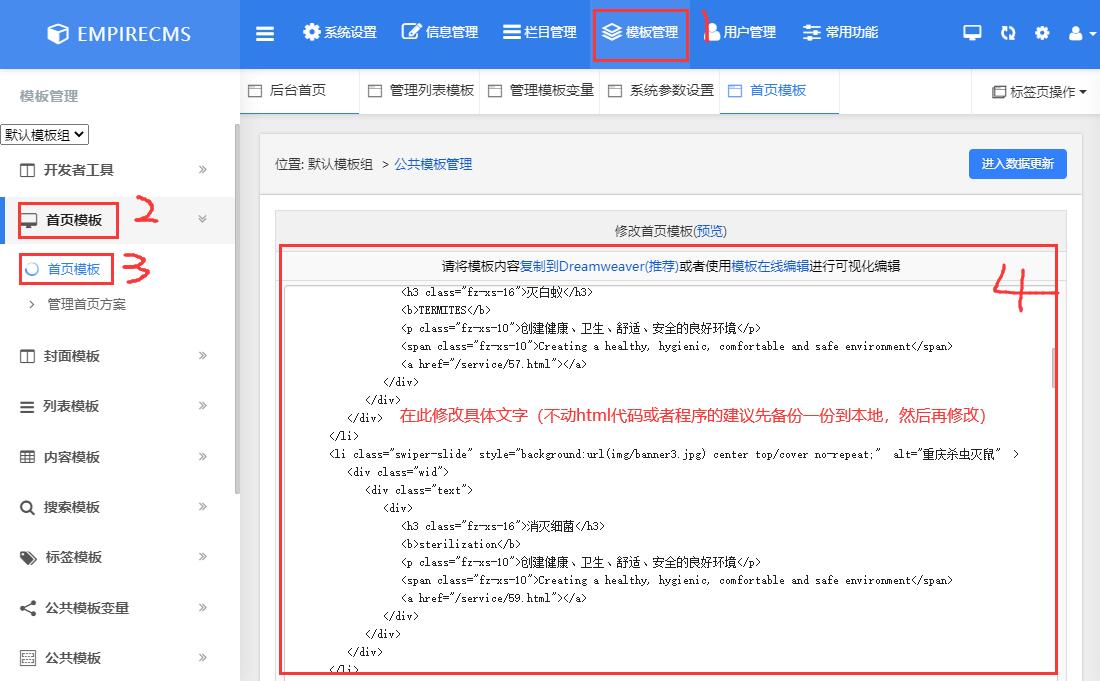Expand the 列表模板 sidebar section
Image resolution: width=1100 pixels, height=681 pixels.
click(x=60, y=406)
